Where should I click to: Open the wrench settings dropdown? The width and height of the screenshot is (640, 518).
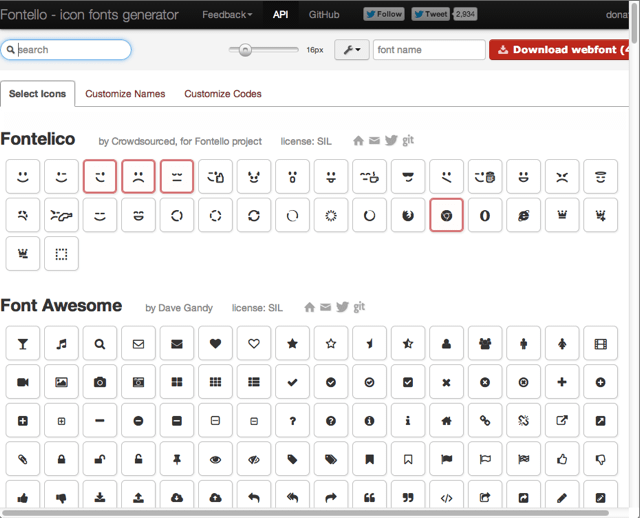tap(351, 50)
